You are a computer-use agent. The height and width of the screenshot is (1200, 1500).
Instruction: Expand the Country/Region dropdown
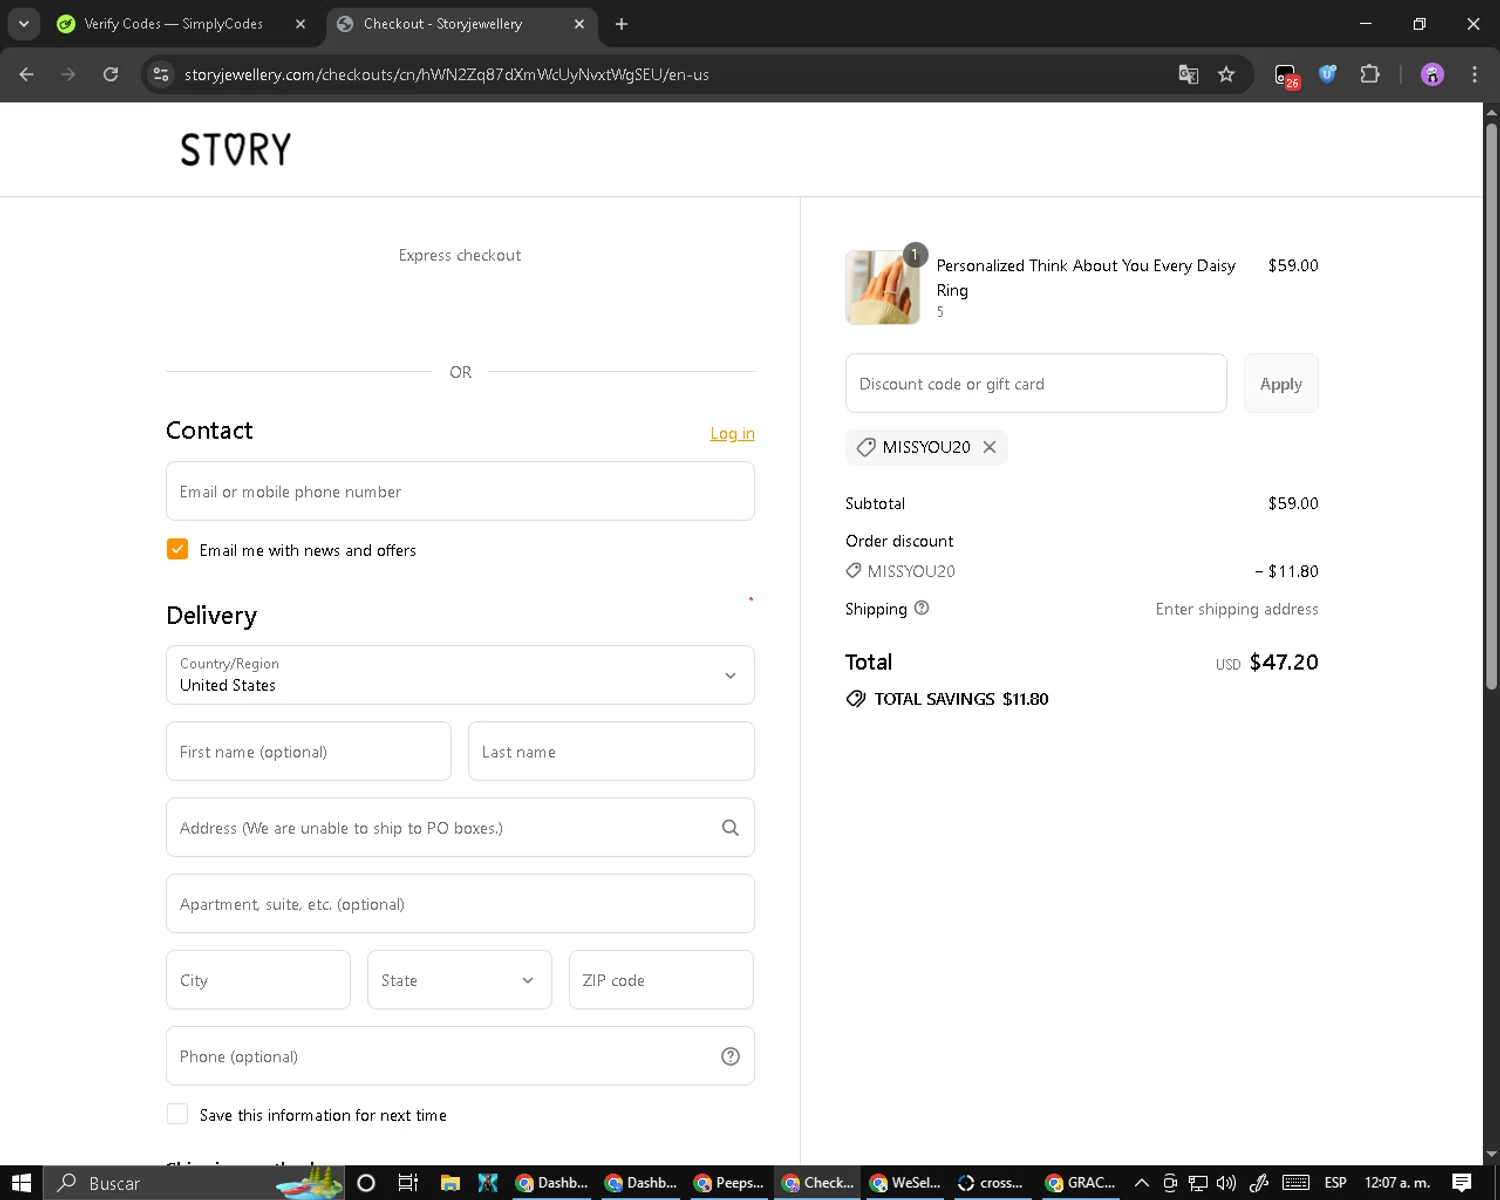pyautogui.click(x=460, y=675)
